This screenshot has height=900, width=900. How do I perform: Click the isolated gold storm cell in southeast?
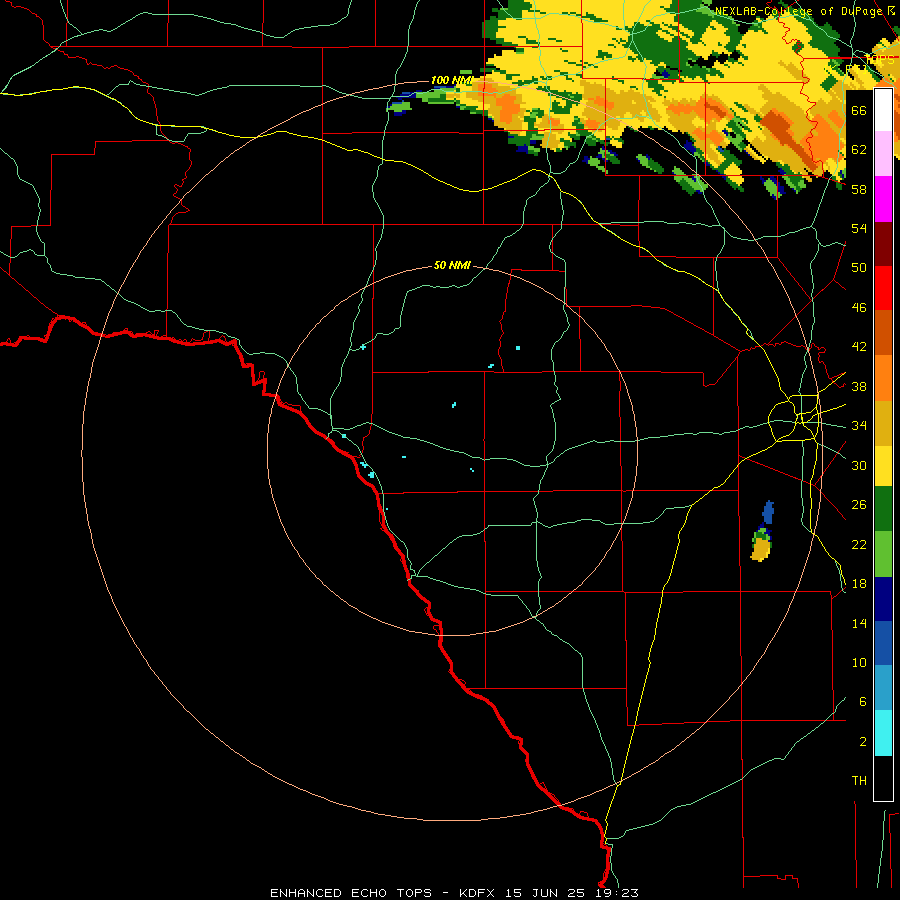761,549
